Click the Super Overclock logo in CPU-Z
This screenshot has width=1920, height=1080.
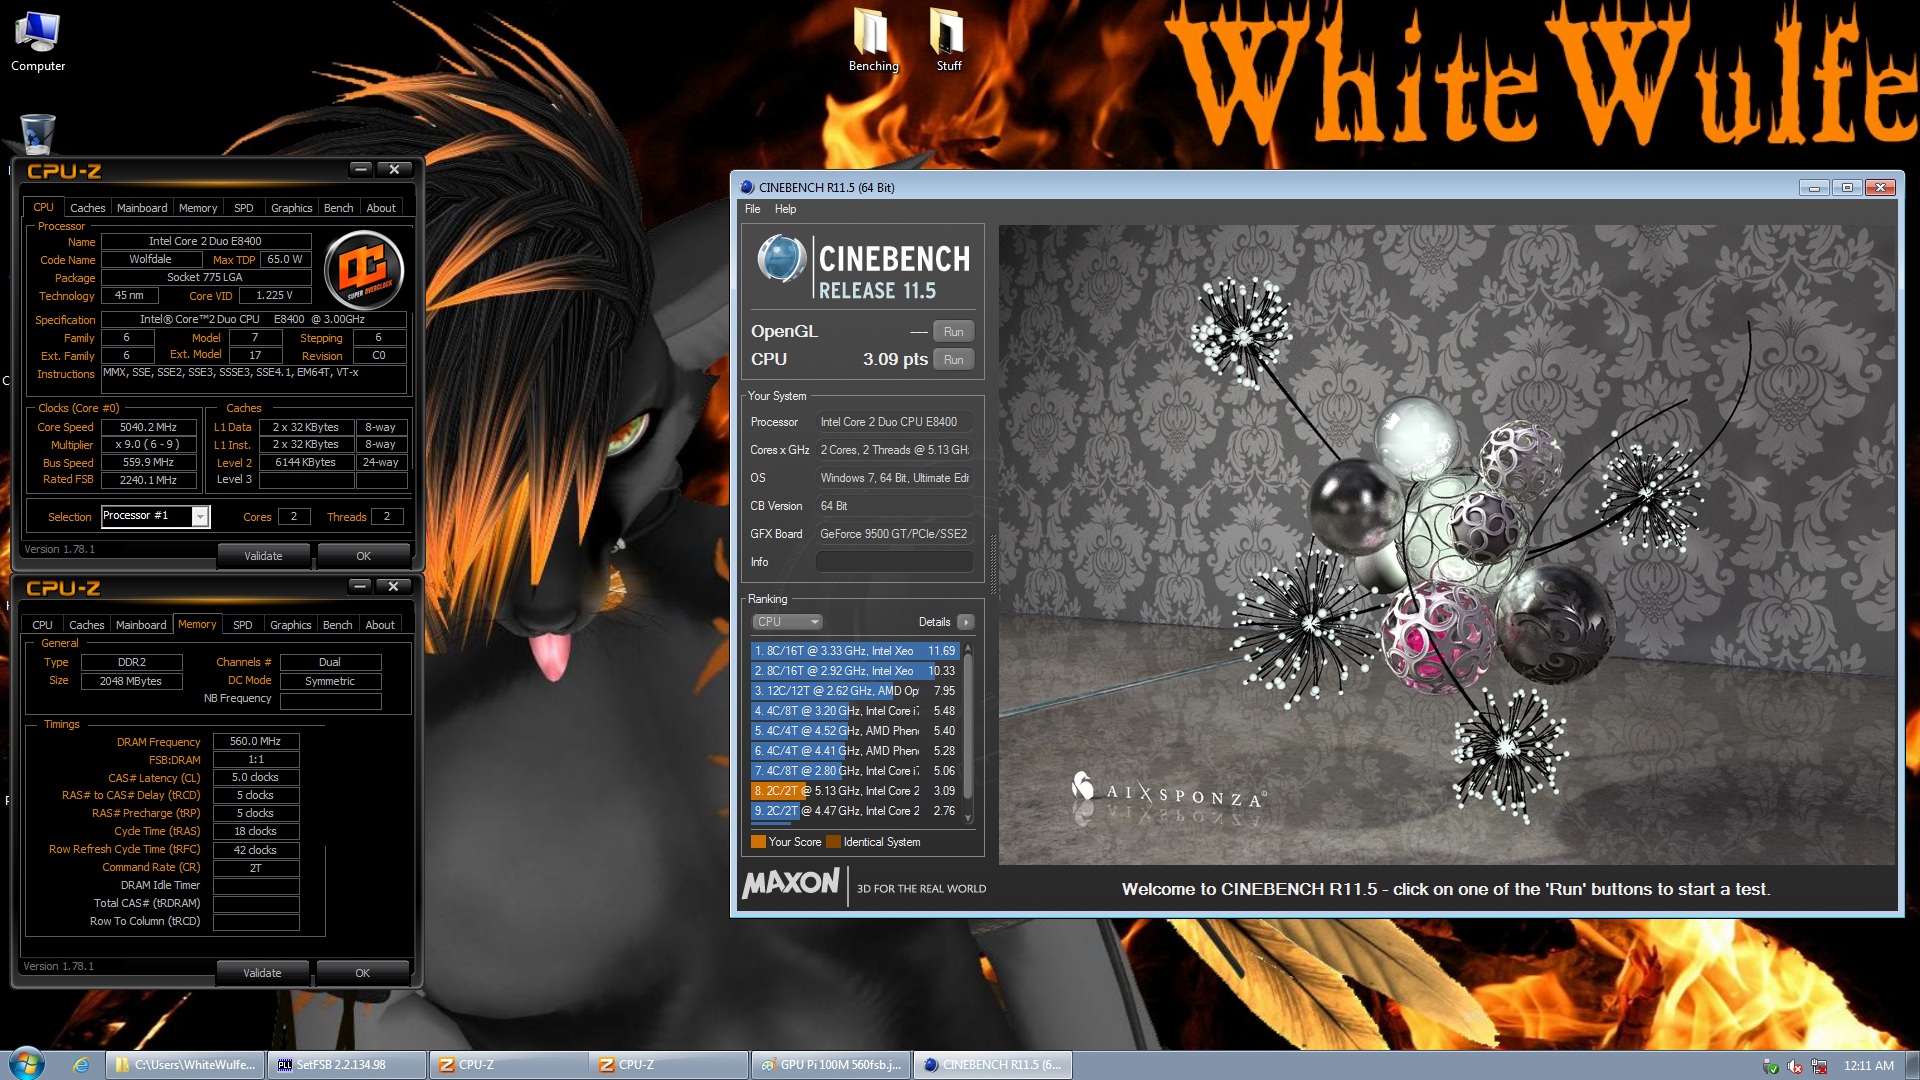tap(364, 268)
